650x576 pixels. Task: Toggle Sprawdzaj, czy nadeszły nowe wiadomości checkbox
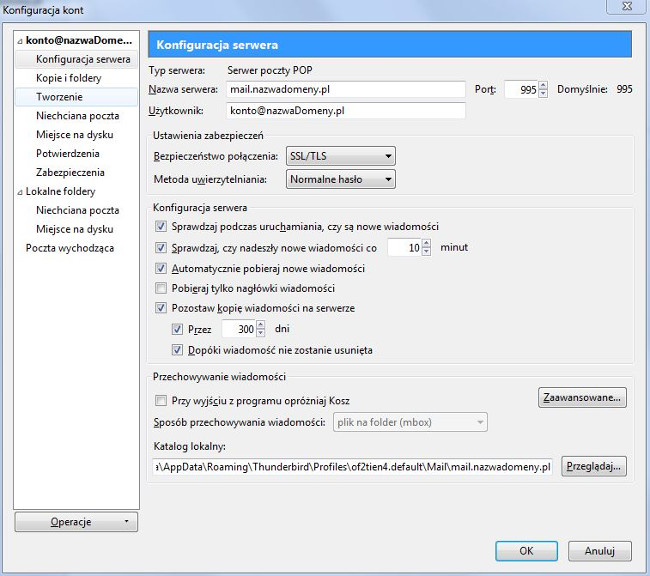point(161,248)
